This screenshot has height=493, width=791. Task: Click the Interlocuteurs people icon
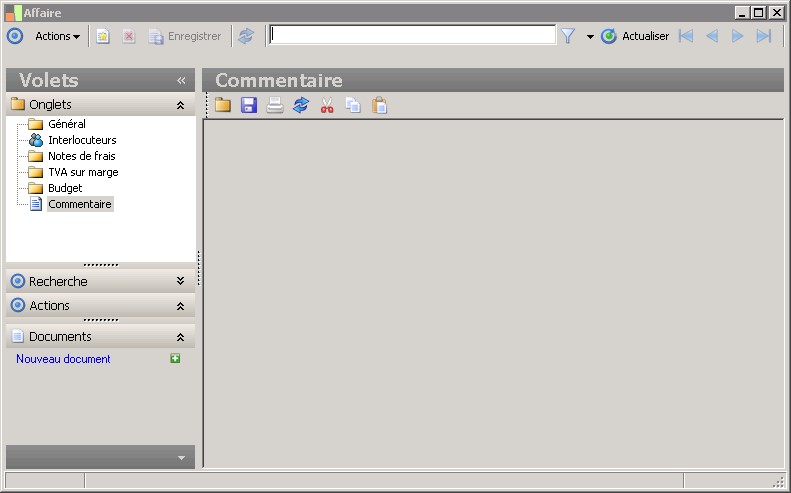click(36, 140)
